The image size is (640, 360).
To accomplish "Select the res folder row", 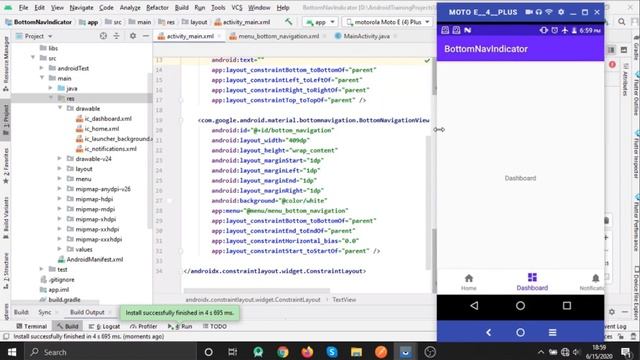I will (82, 98).
